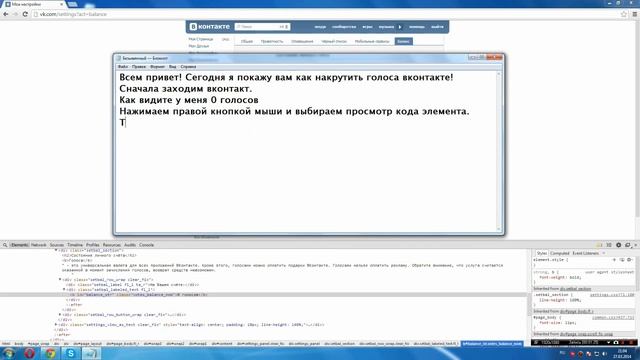Viewport: 640px width, 360px height.
Task: Open the Справка menu in Notepad
Action: [188, 67]
